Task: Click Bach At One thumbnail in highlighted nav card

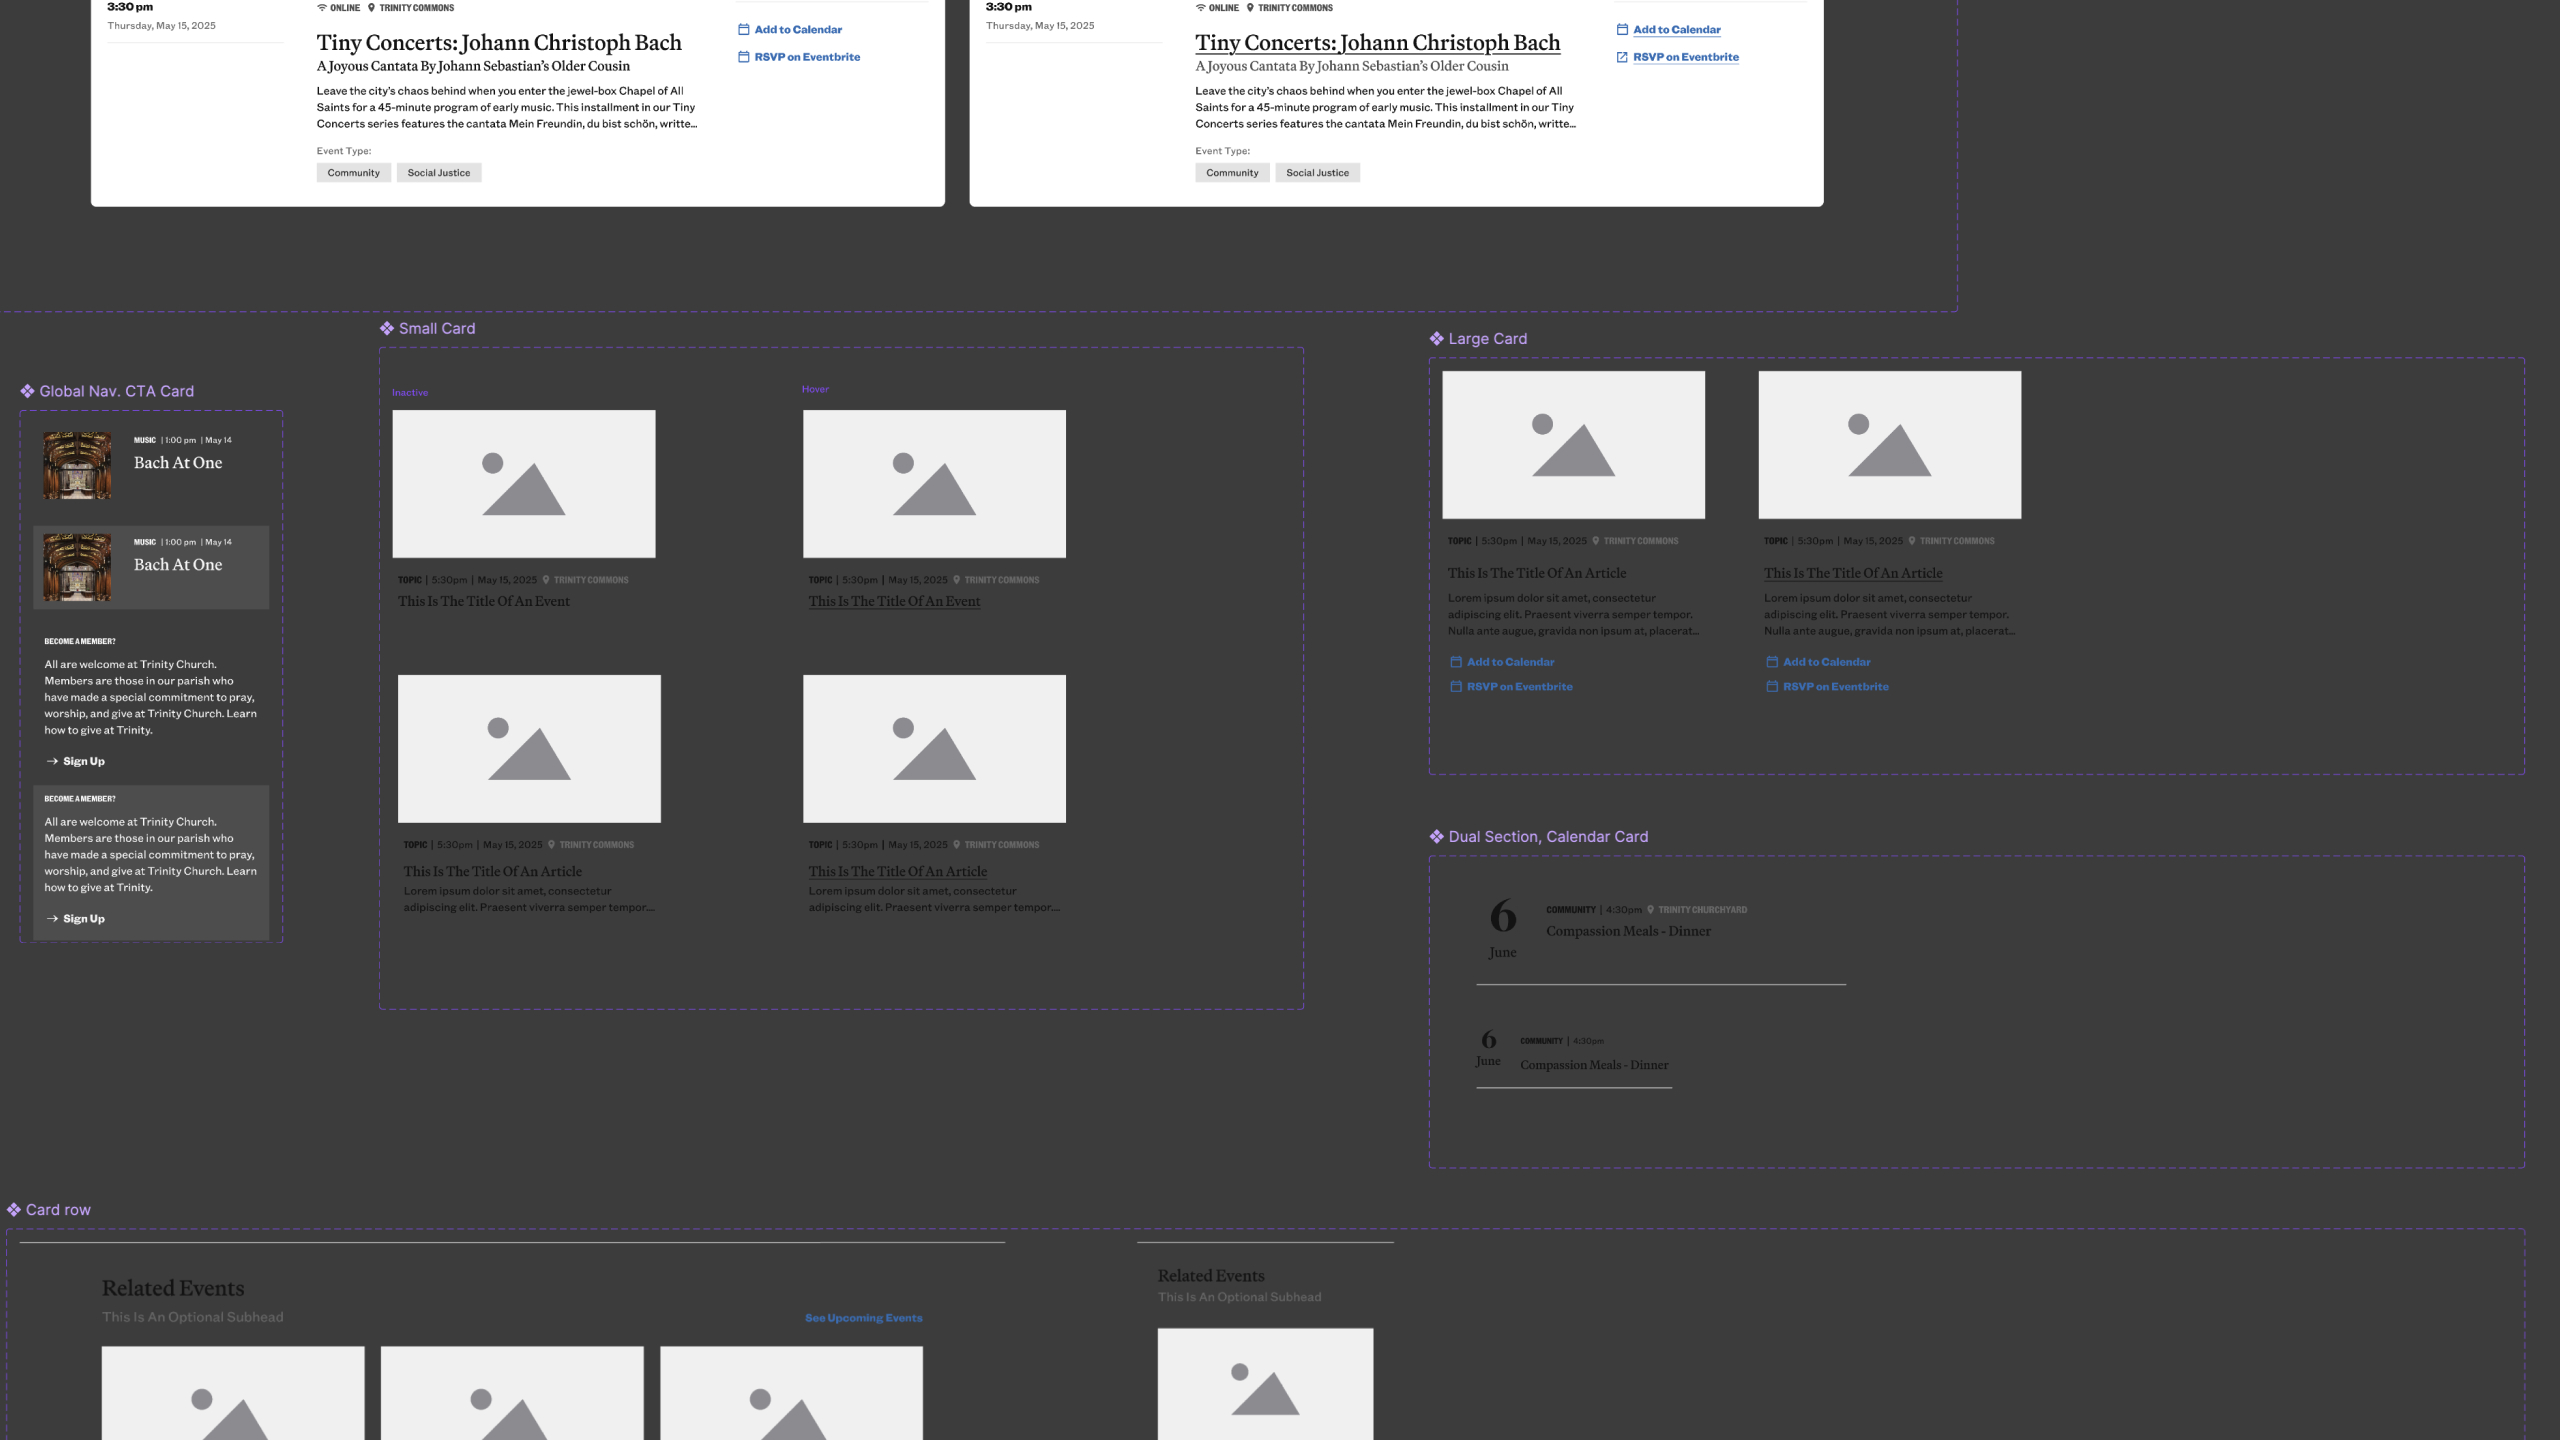Action: click(x=77, y=567)
